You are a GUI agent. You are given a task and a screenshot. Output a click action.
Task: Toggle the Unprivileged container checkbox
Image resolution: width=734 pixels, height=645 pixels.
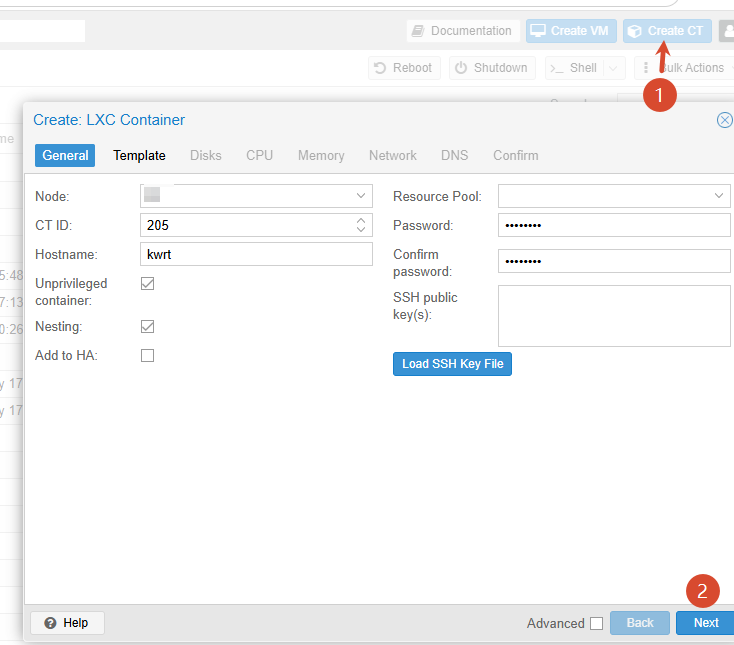click(x=147, y=284)
